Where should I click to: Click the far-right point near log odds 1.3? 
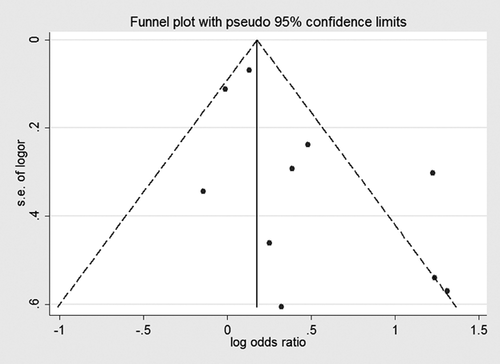tap(447, 291)
